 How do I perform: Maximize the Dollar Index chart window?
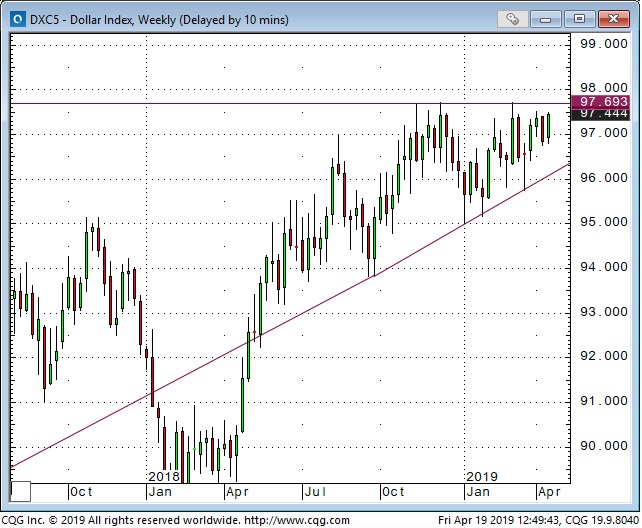pos(579,19)
